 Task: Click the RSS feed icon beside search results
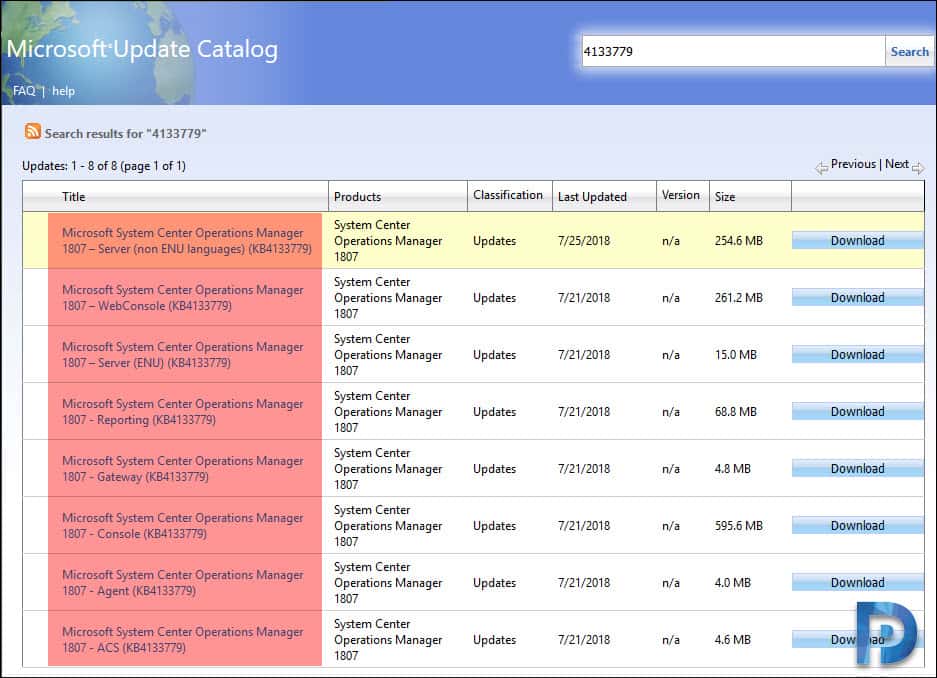click(x=33, y=131)
